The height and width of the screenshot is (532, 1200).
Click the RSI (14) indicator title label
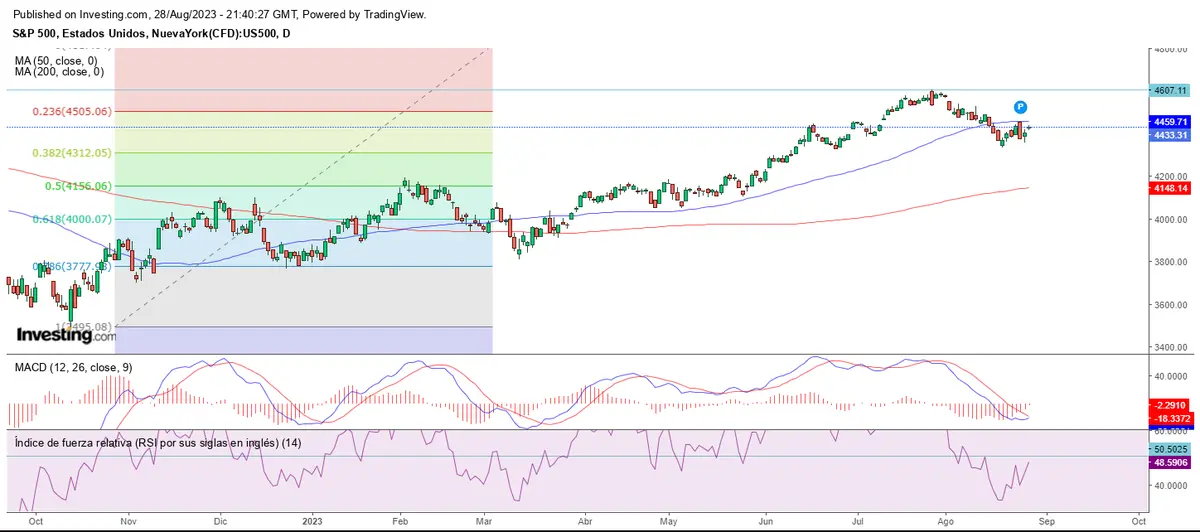tap(158, 443)
